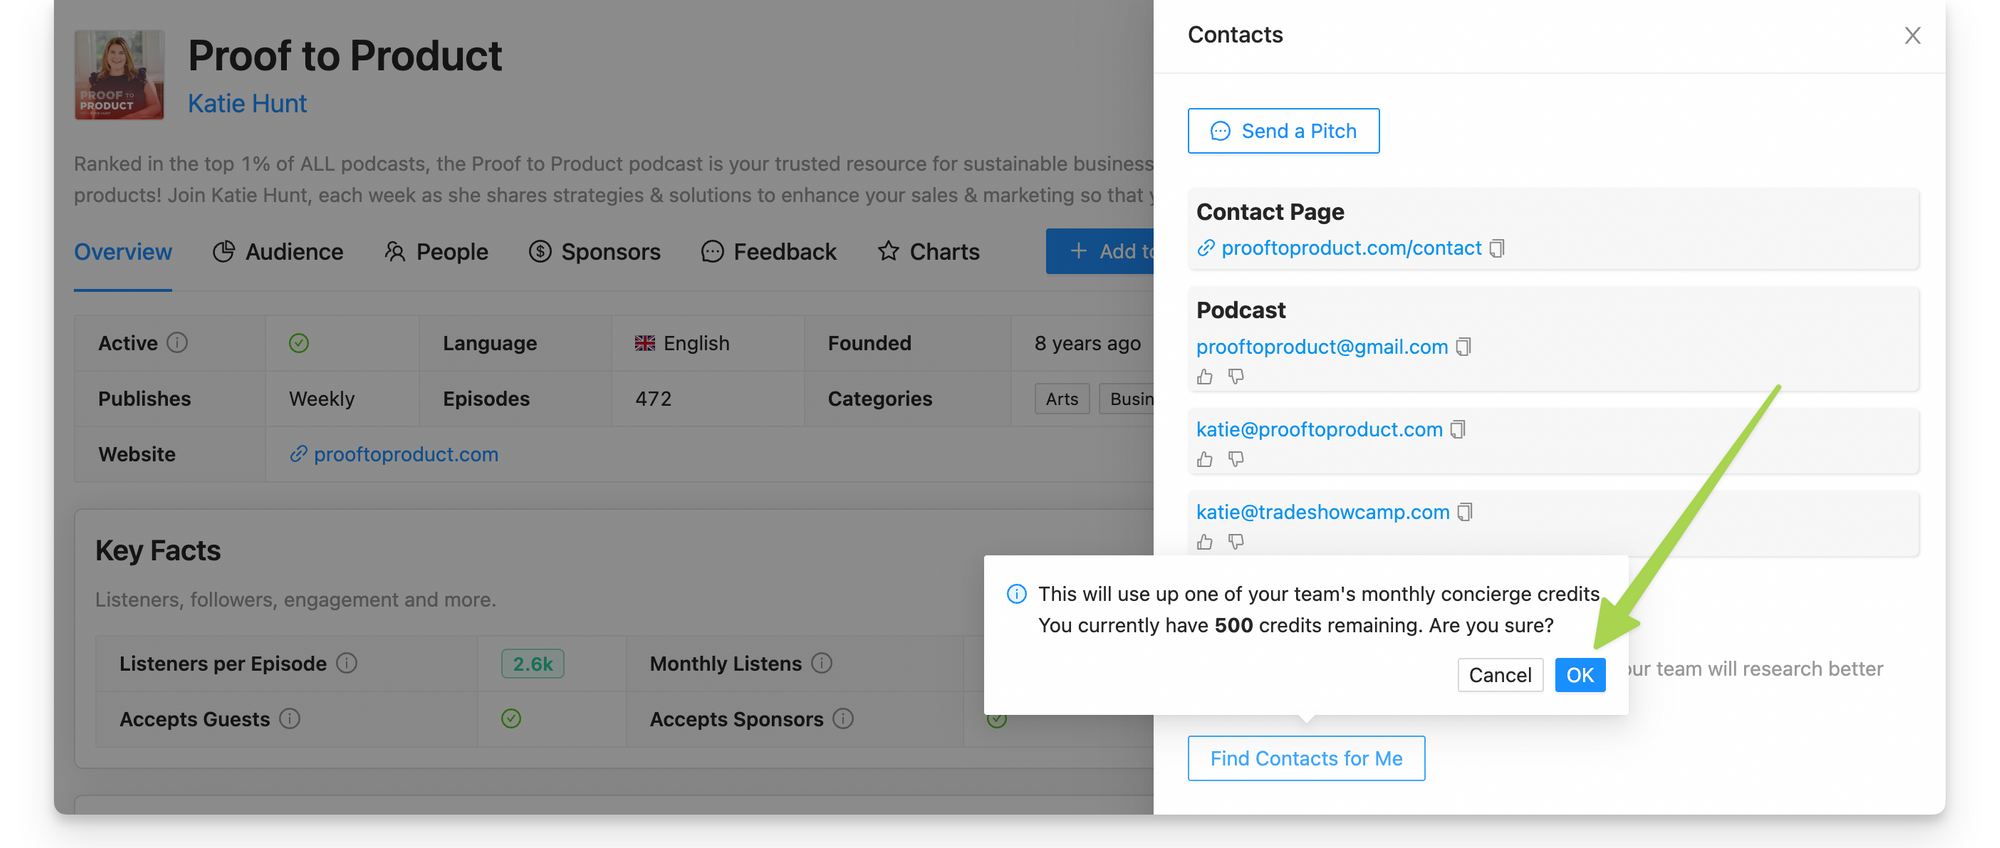Click the 8 years ago founded value
The width and height of the screenshot is (2000, 848).
1088,343
